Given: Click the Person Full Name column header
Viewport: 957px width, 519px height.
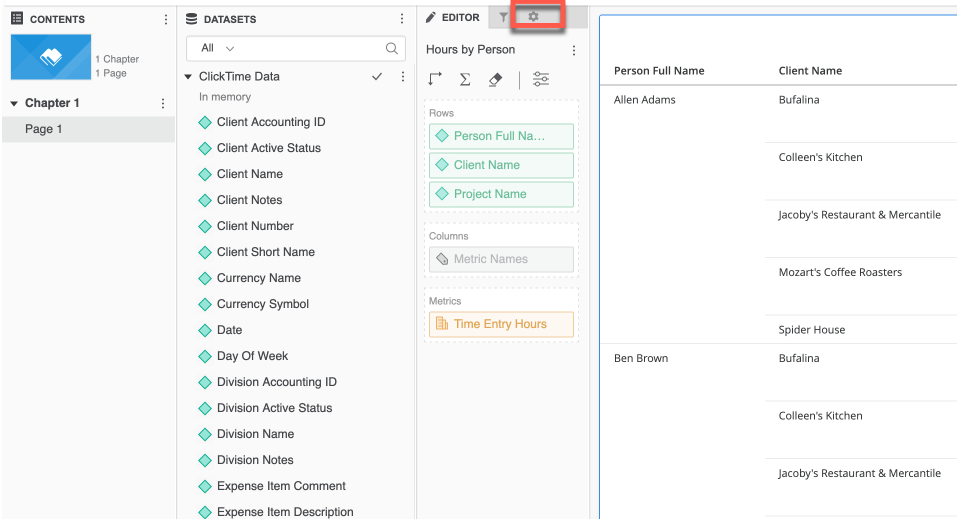Looking at the screenshot, I should 659,71.
